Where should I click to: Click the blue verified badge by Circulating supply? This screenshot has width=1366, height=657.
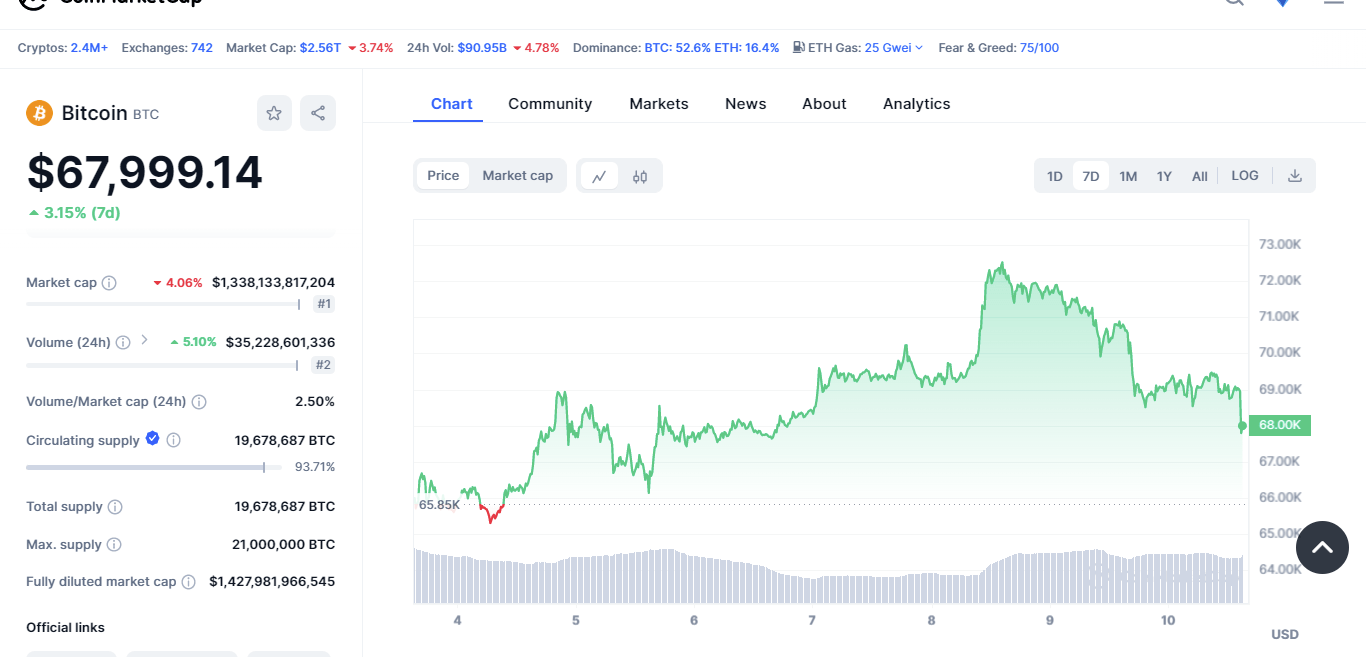(152, 438)
